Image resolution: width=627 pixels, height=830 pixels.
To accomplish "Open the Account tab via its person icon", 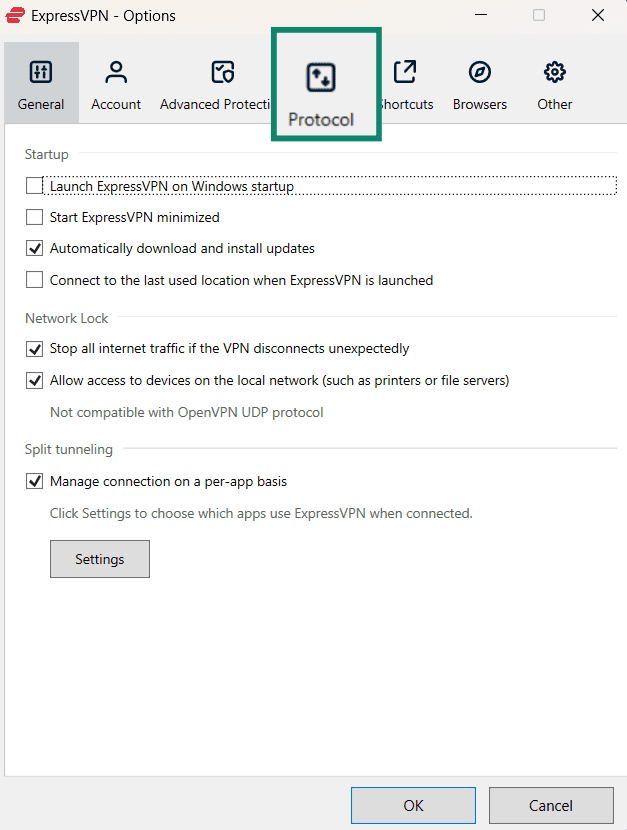I will click(116, 72).
